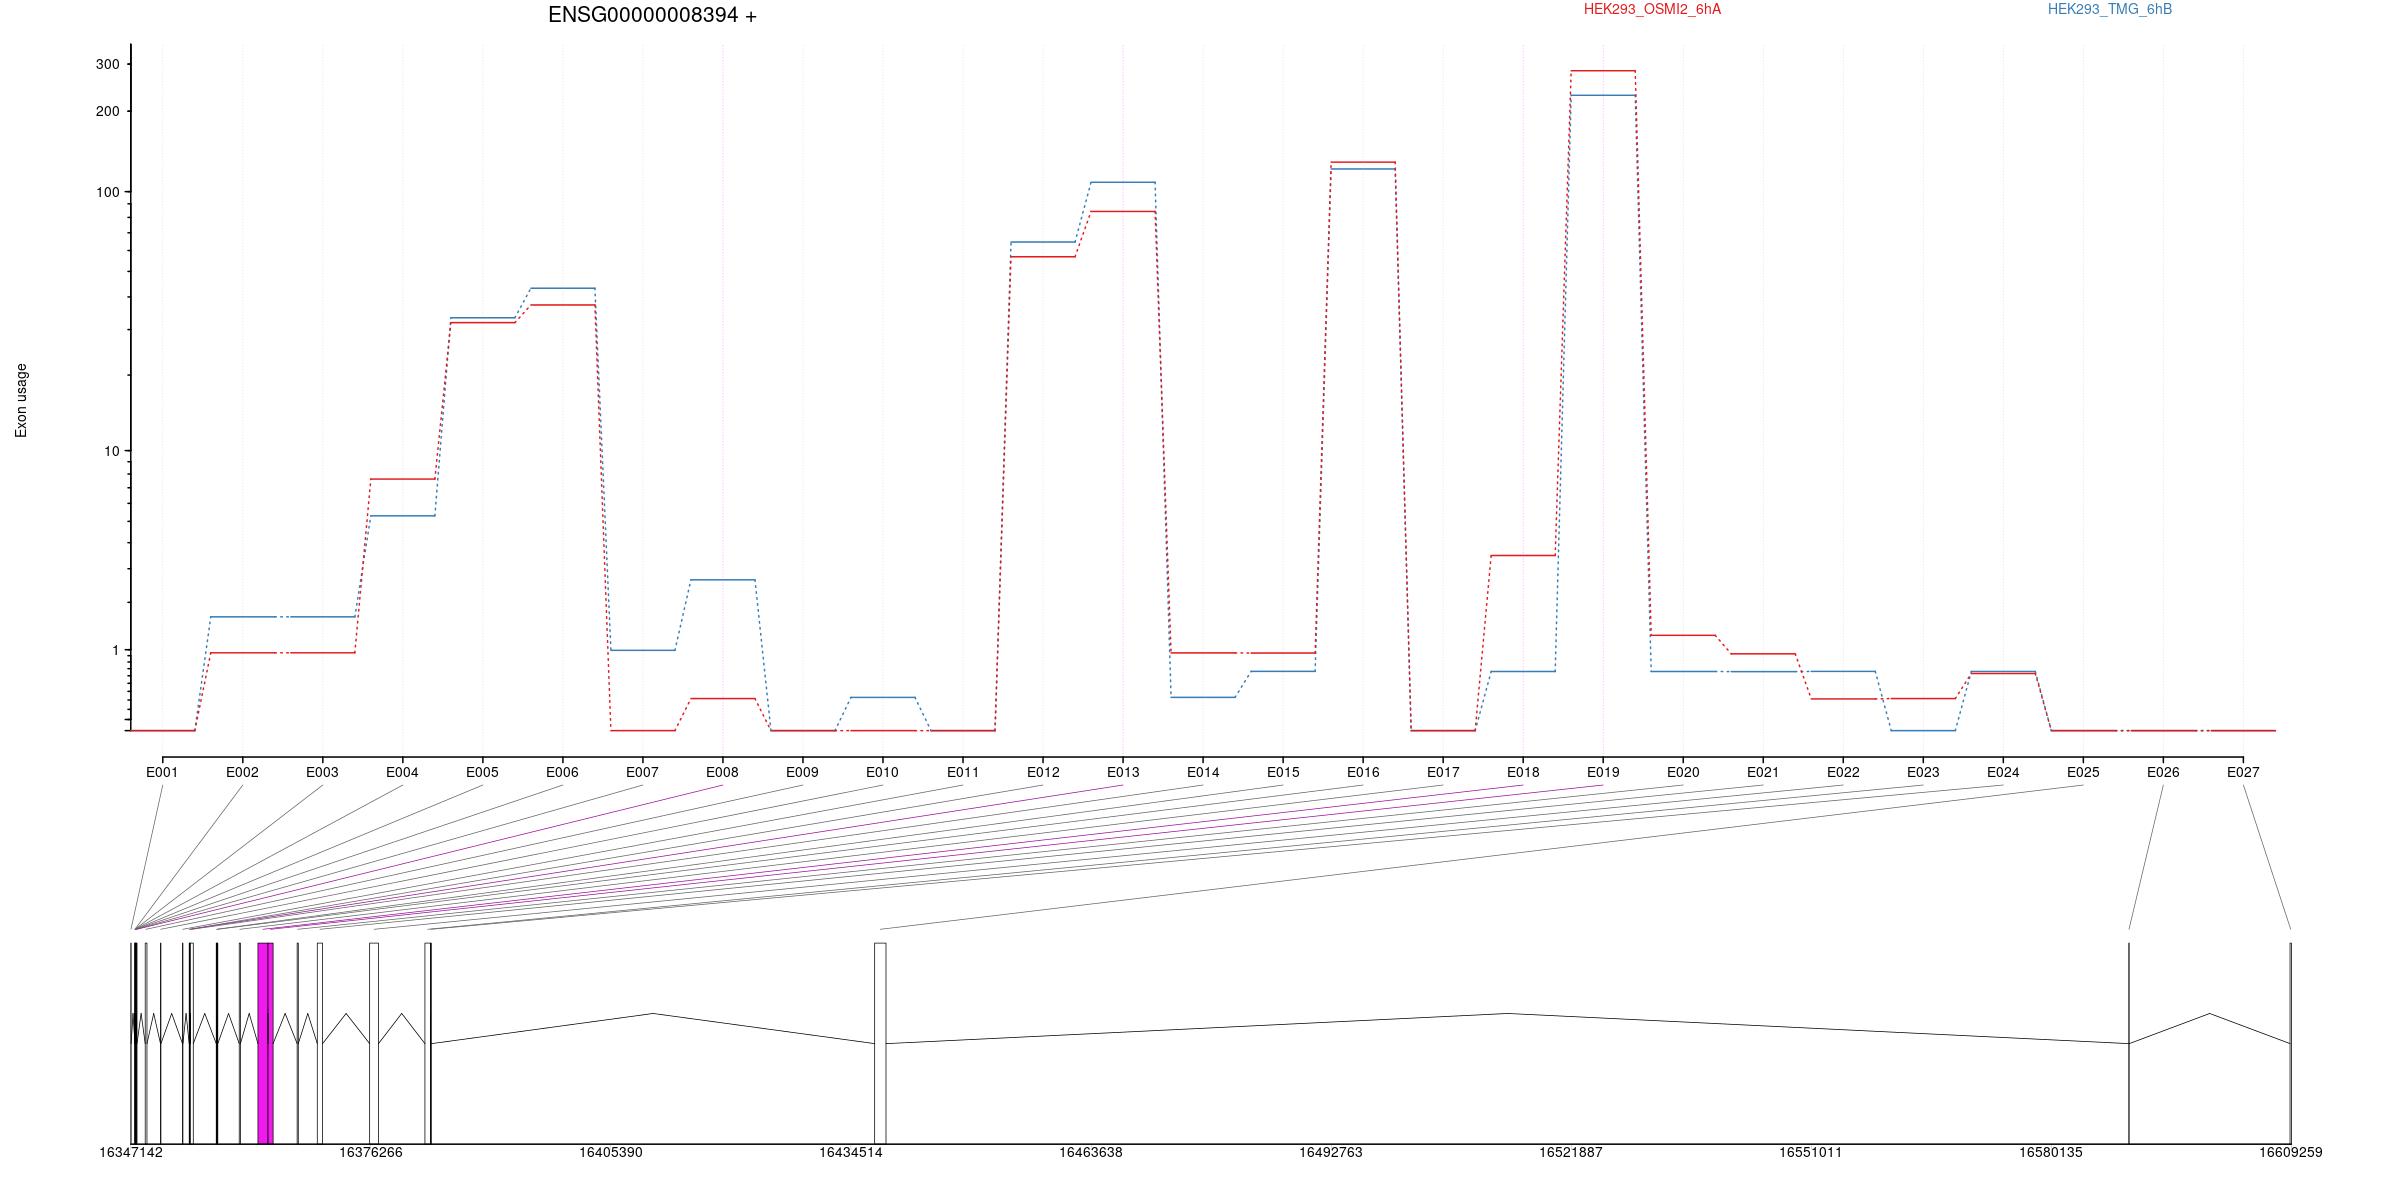2400x1200 pixels.
Task: Click genomic coordinate 16609259
Action: coord(2291,1152)
